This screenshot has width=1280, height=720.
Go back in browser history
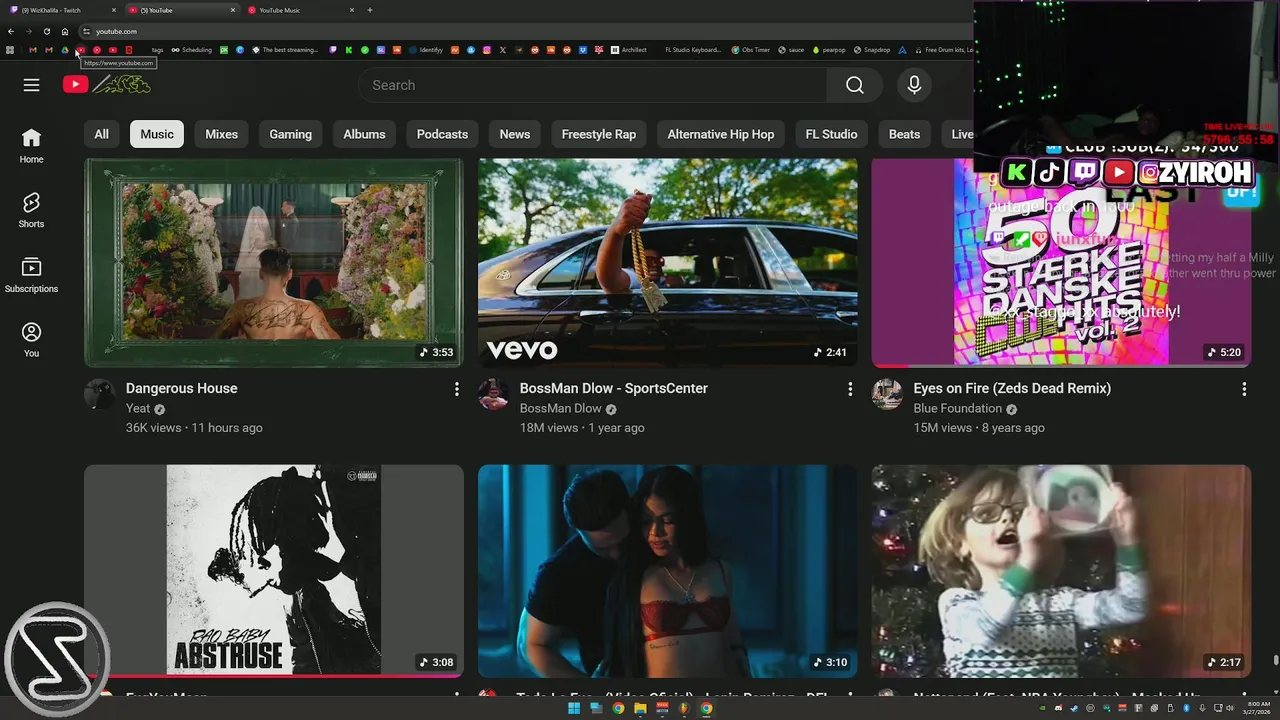click(x=11, y=31)
